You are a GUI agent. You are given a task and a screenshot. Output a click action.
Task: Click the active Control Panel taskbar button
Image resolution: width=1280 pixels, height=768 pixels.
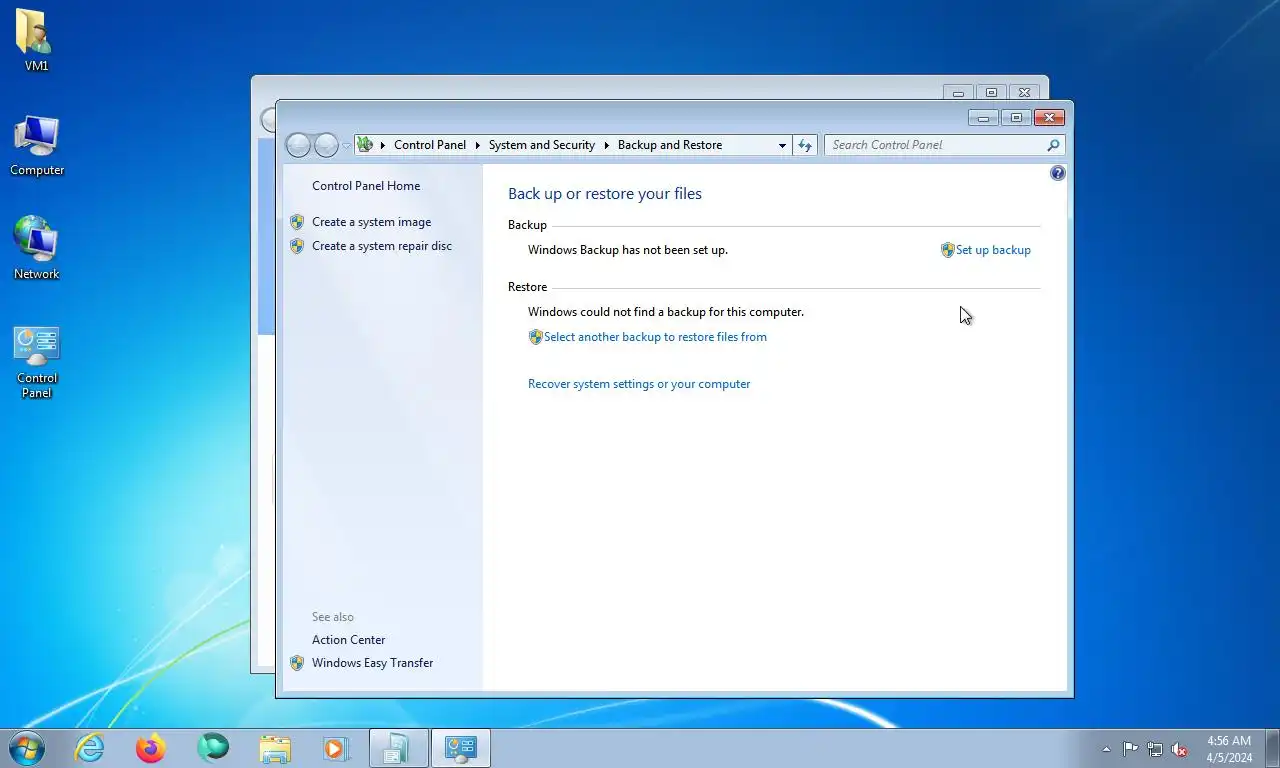tap(460, 748)
